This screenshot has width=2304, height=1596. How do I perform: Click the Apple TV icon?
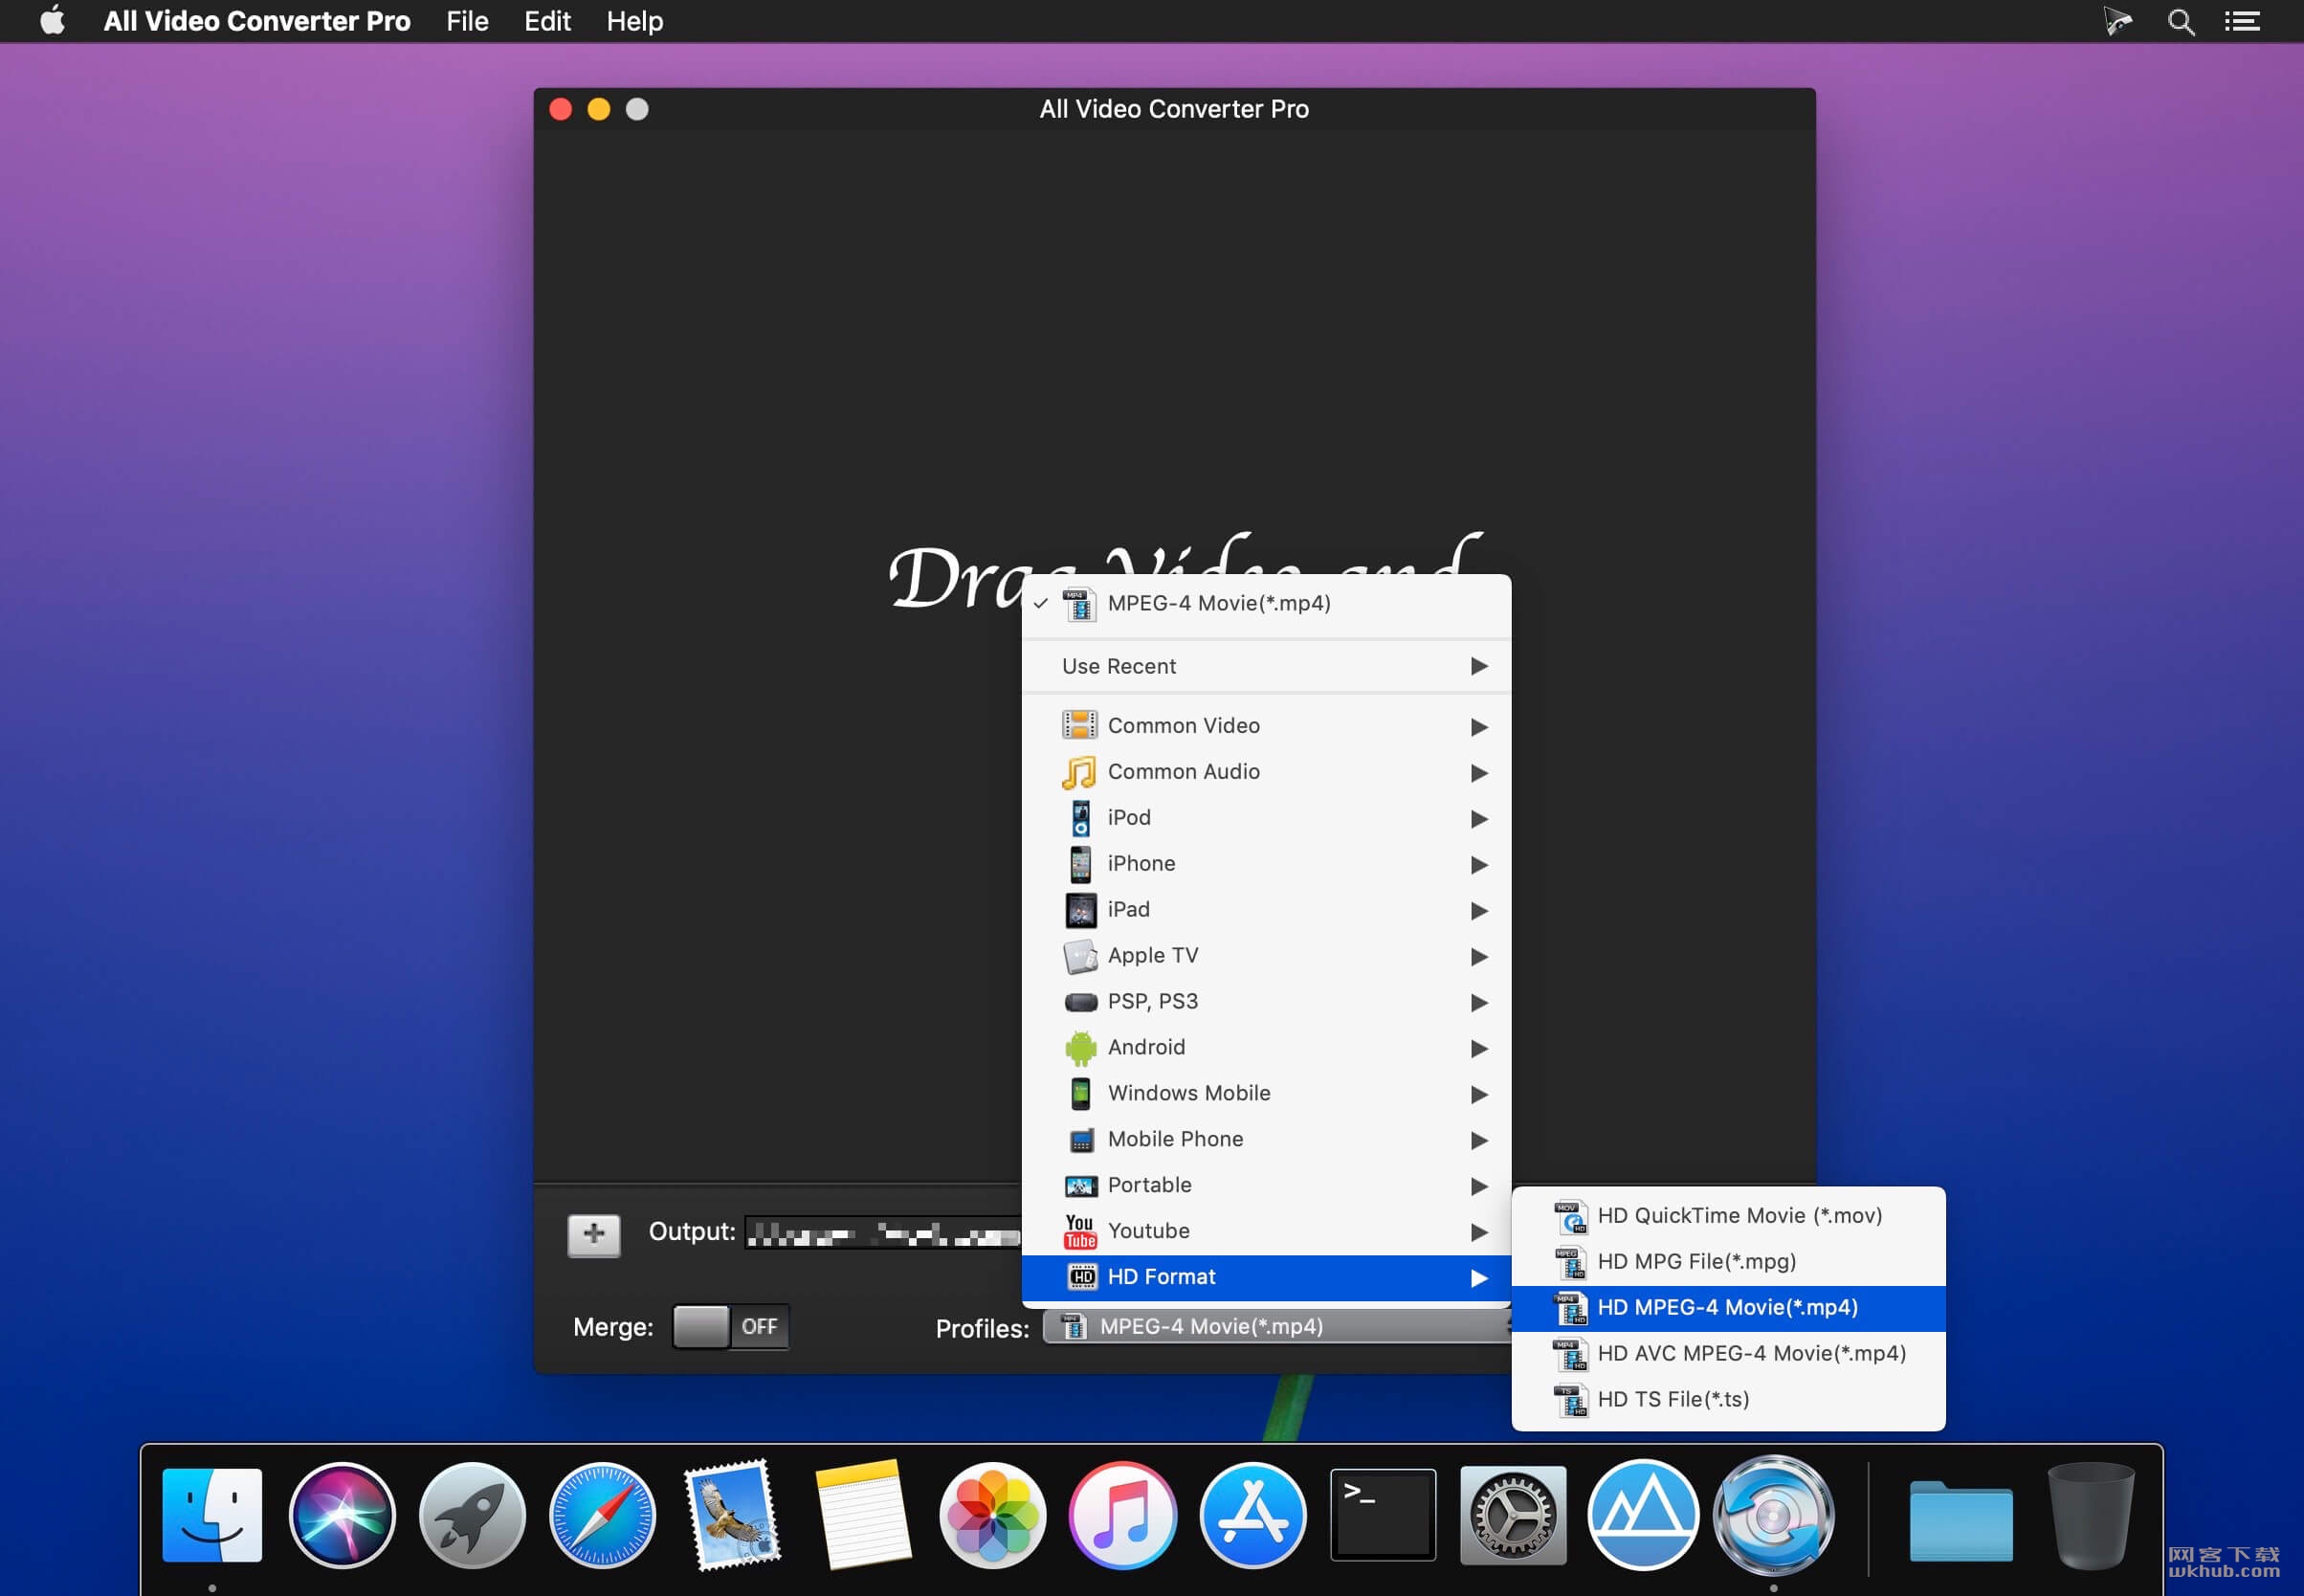coord(1080,955)
